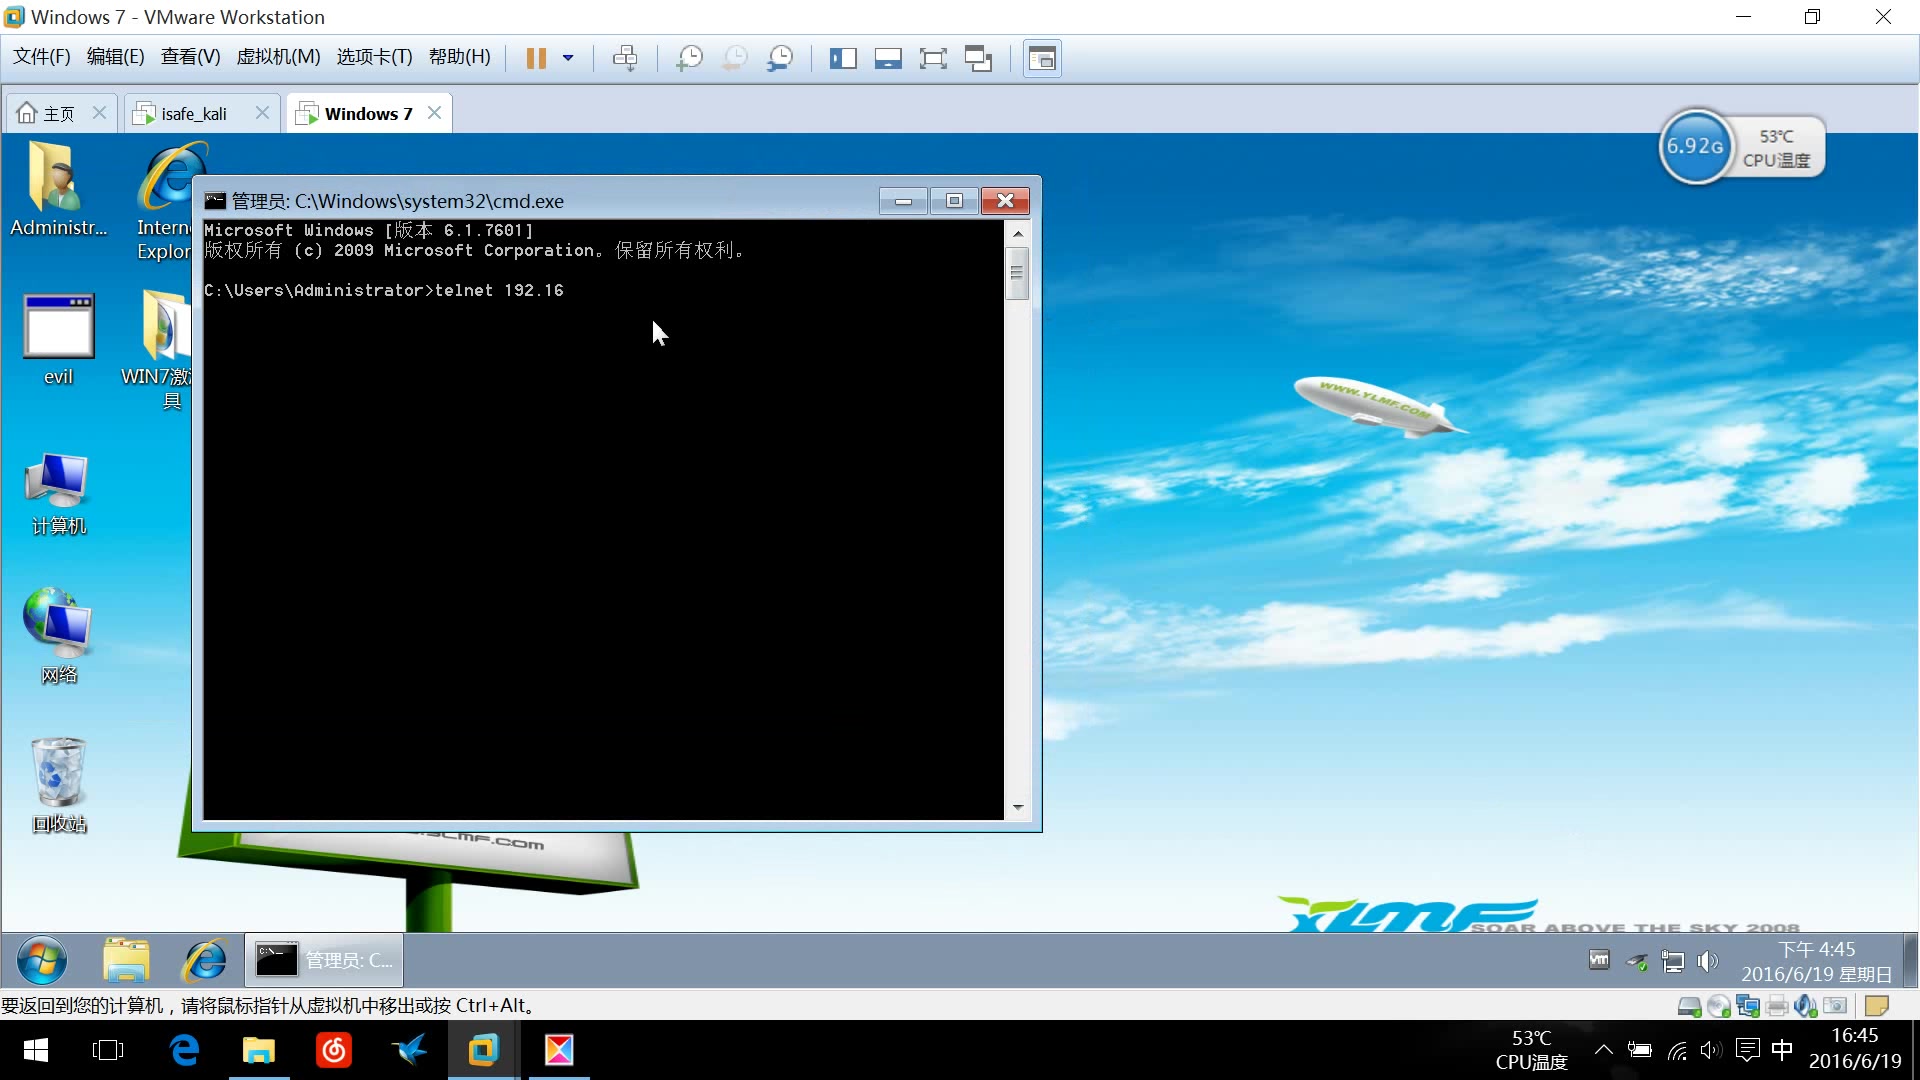The width and height of the screenshot is (1920, 1080).
Task: Click the guest clock 下午 4:45
Action: click(1816, 949)
